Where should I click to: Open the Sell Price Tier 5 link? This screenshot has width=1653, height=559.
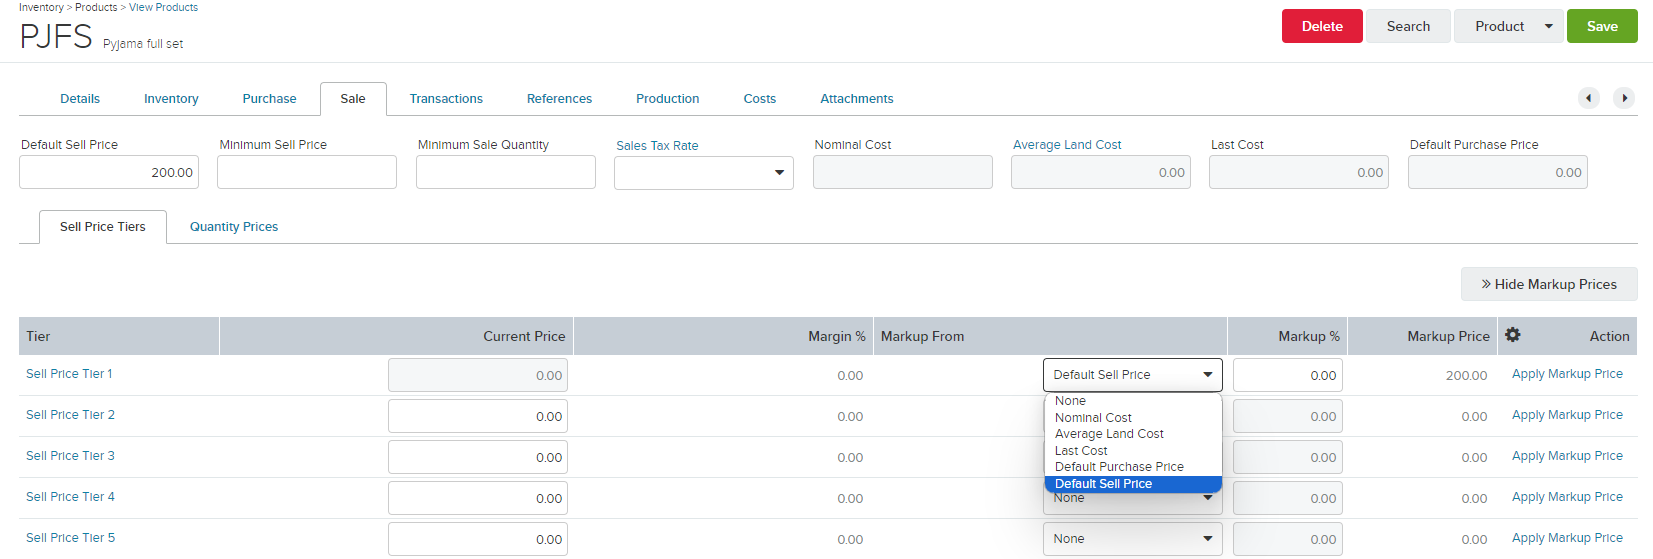[70, 538]
